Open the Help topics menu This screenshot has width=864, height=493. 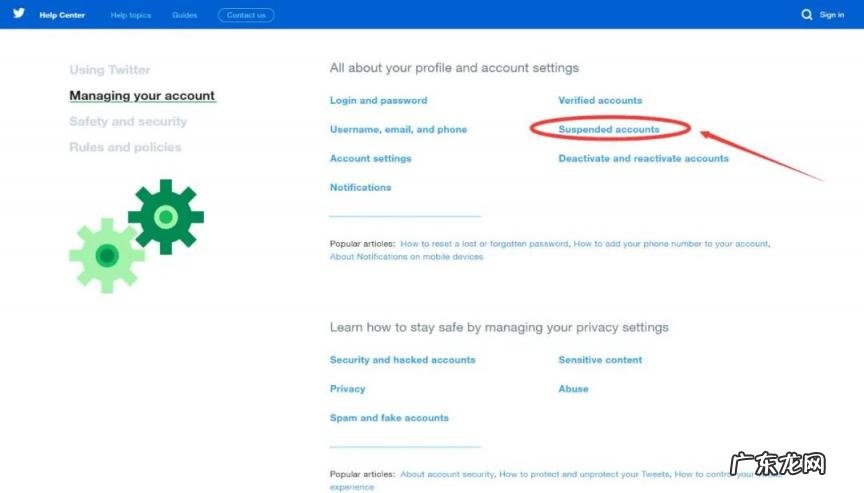[131, 15]
